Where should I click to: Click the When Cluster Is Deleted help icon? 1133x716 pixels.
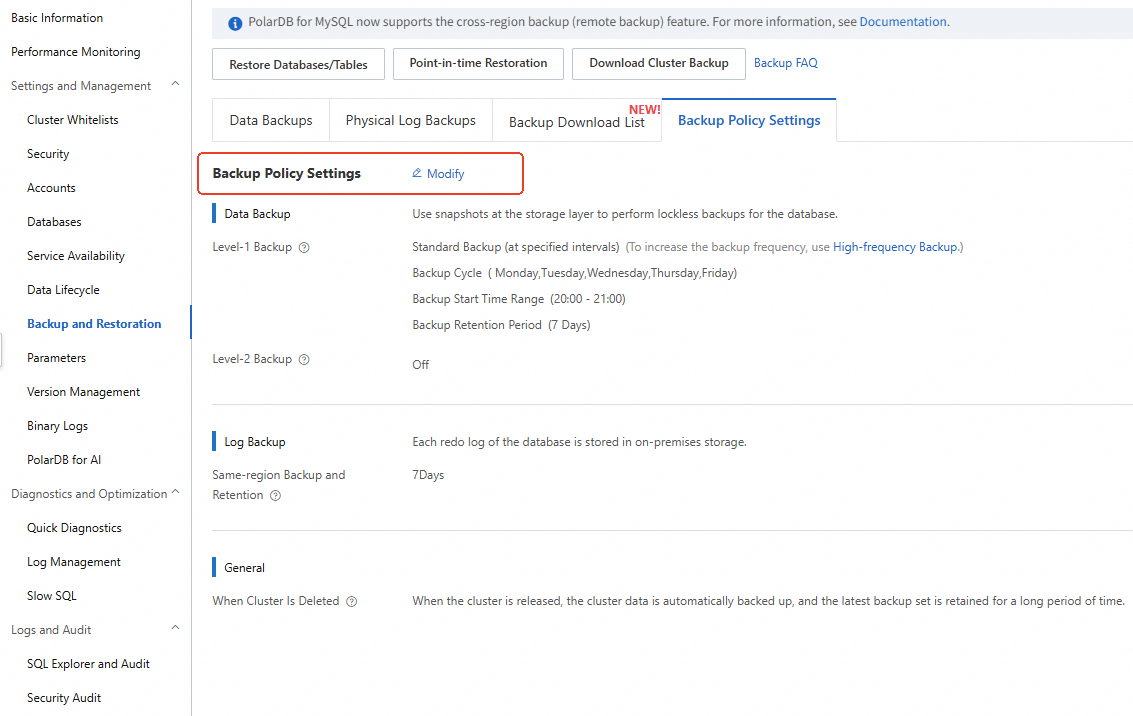352,601
